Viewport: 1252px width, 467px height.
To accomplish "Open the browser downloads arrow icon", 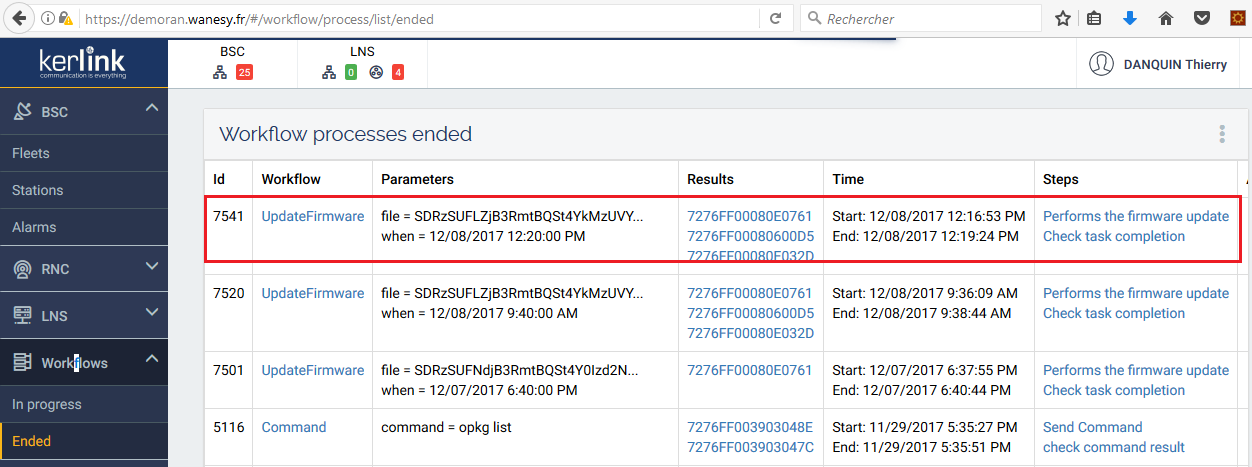I will click(x=1130, y=19).
